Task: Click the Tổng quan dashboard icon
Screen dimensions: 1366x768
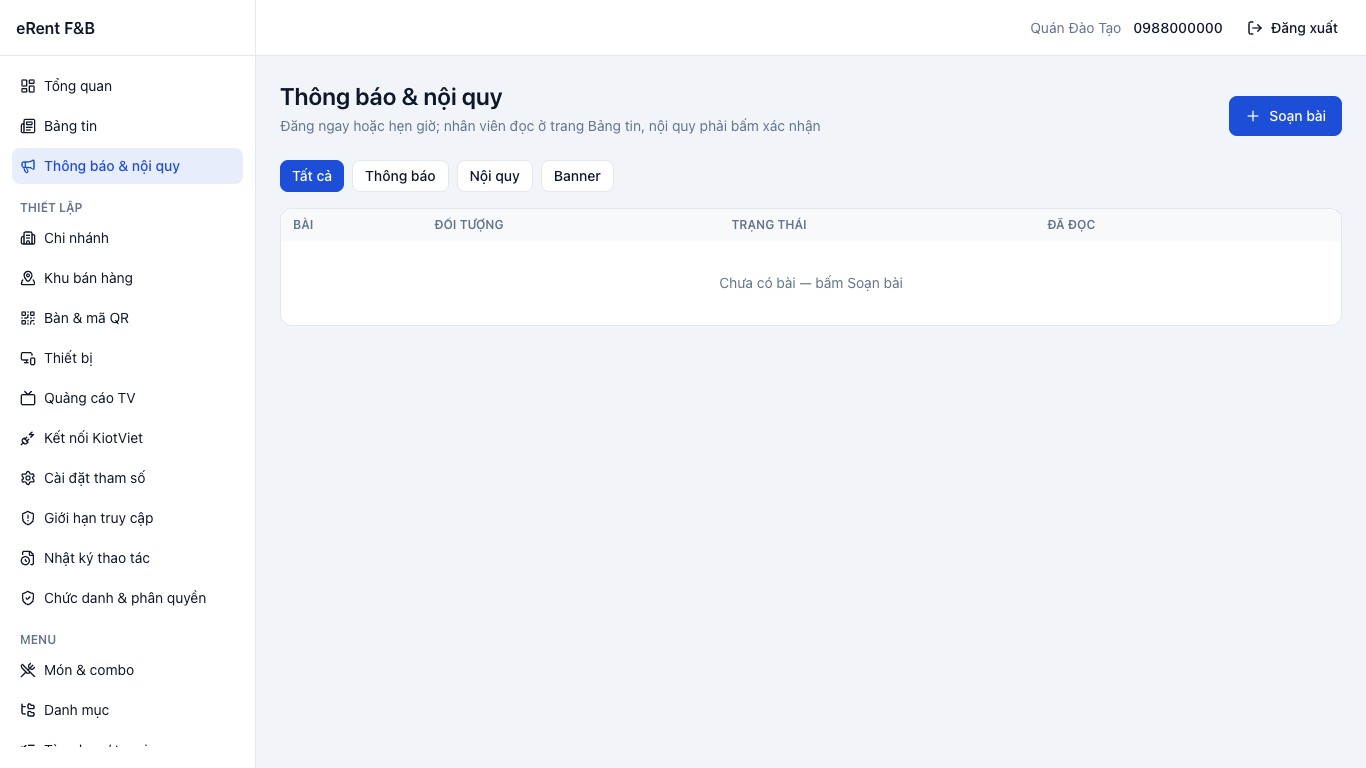Action: coord(28,86)
